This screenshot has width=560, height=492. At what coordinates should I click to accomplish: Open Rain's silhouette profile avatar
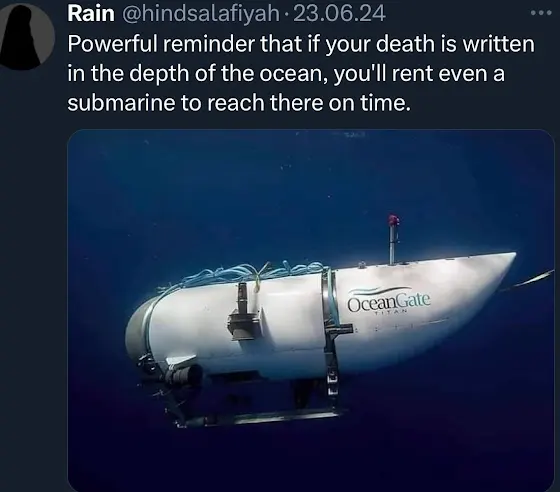(26, 36)
